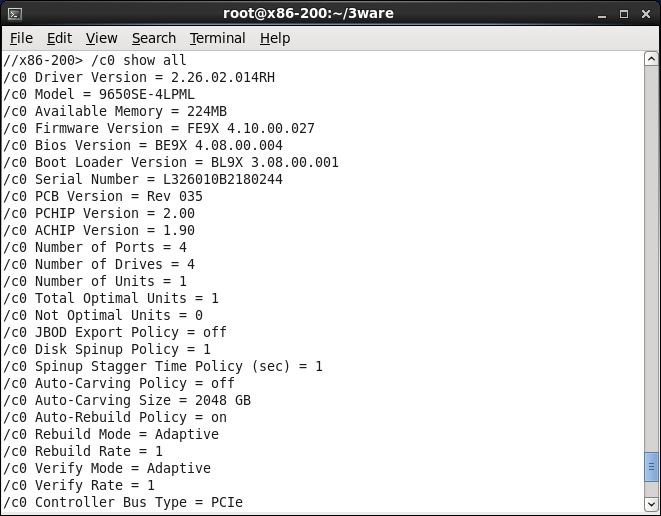Open the Help menu

point(274,38)
